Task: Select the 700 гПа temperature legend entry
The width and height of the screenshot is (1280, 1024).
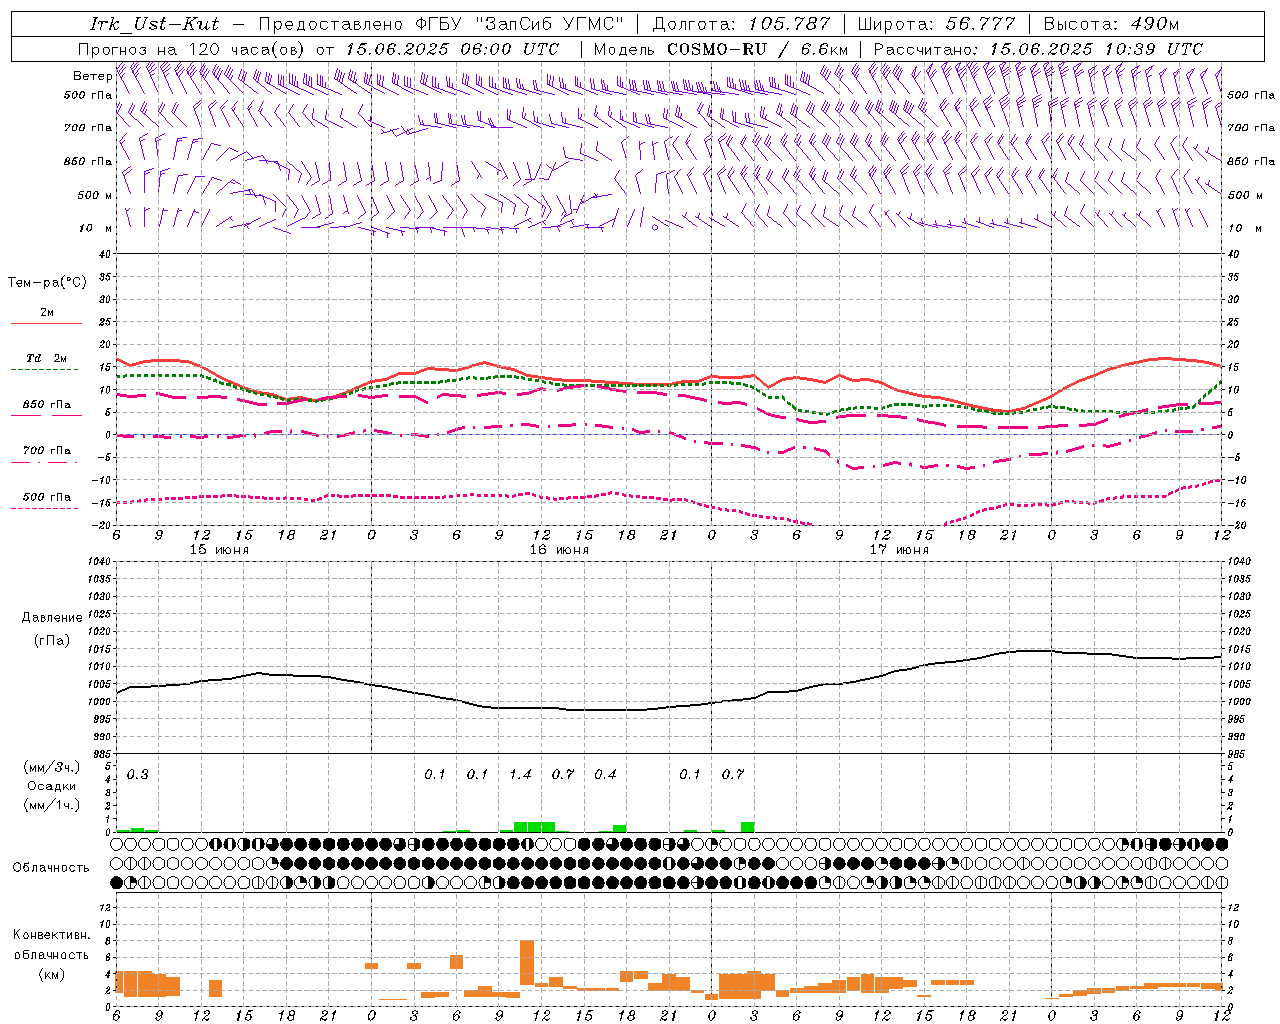Action: [x=47, y=451]
